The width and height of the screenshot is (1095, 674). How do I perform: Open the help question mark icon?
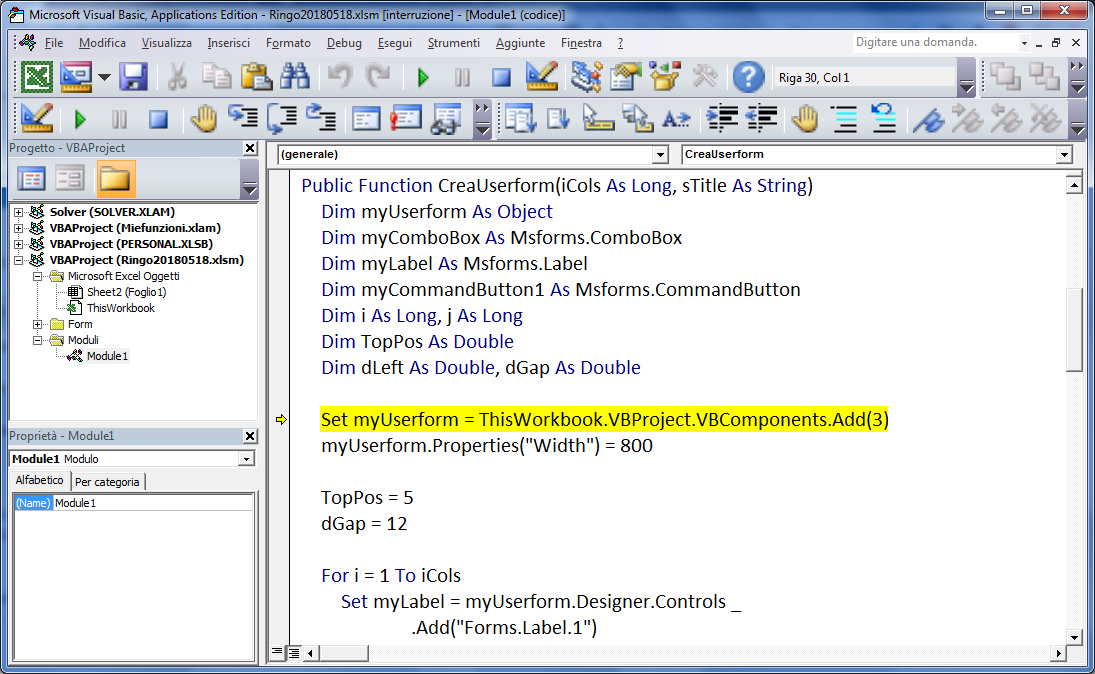coord(748,78)
